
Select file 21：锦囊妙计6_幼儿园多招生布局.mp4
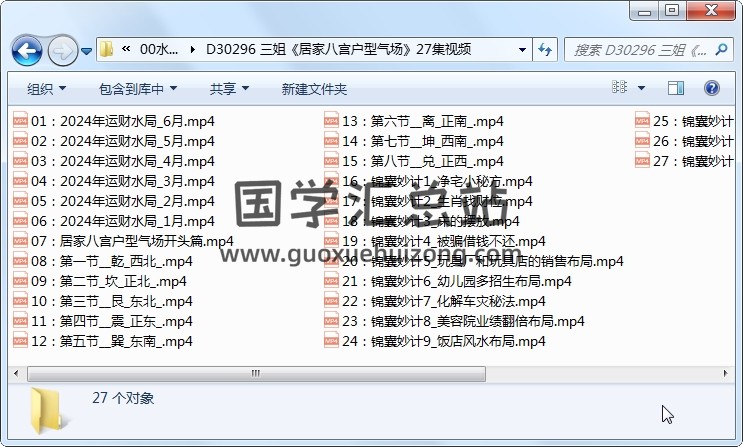point(448,281)
